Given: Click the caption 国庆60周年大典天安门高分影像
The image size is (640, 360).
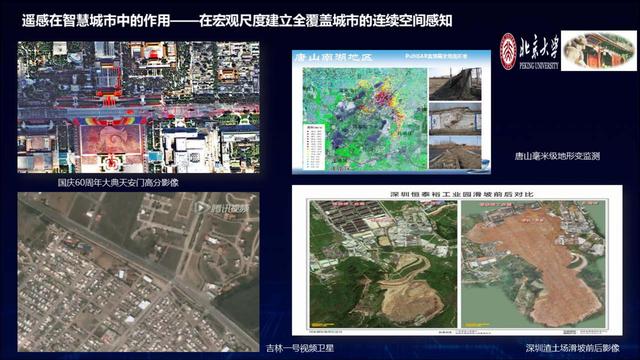Looking at the screenshot, I should (118, 182).
